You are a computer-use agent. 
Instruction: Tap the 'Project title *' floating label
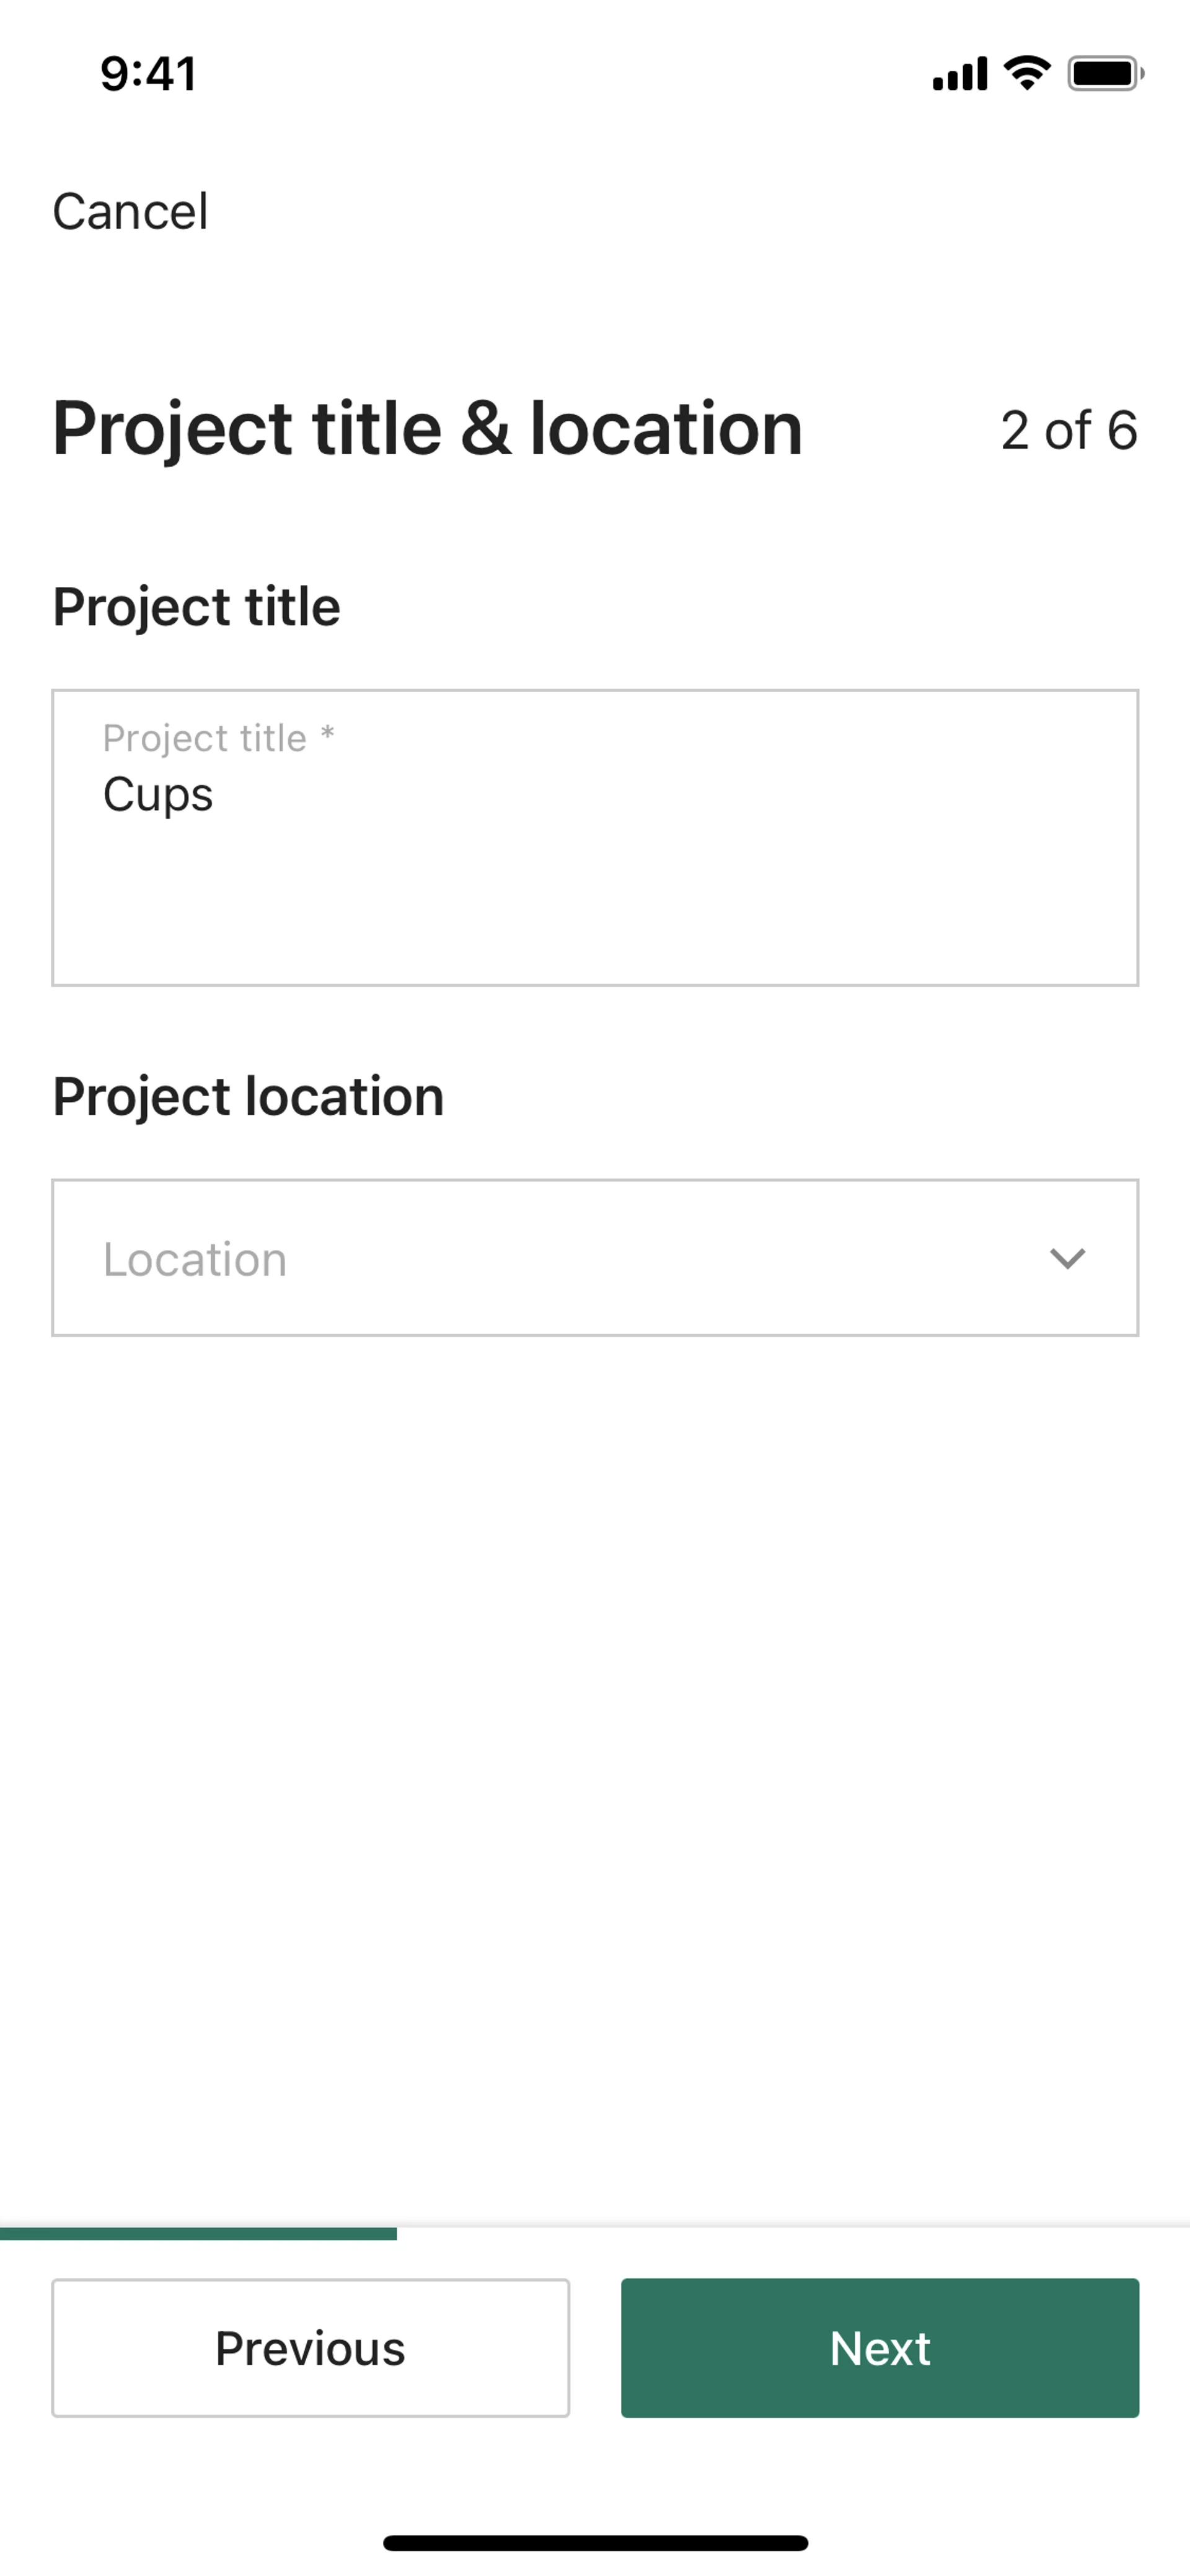(205, 738)
